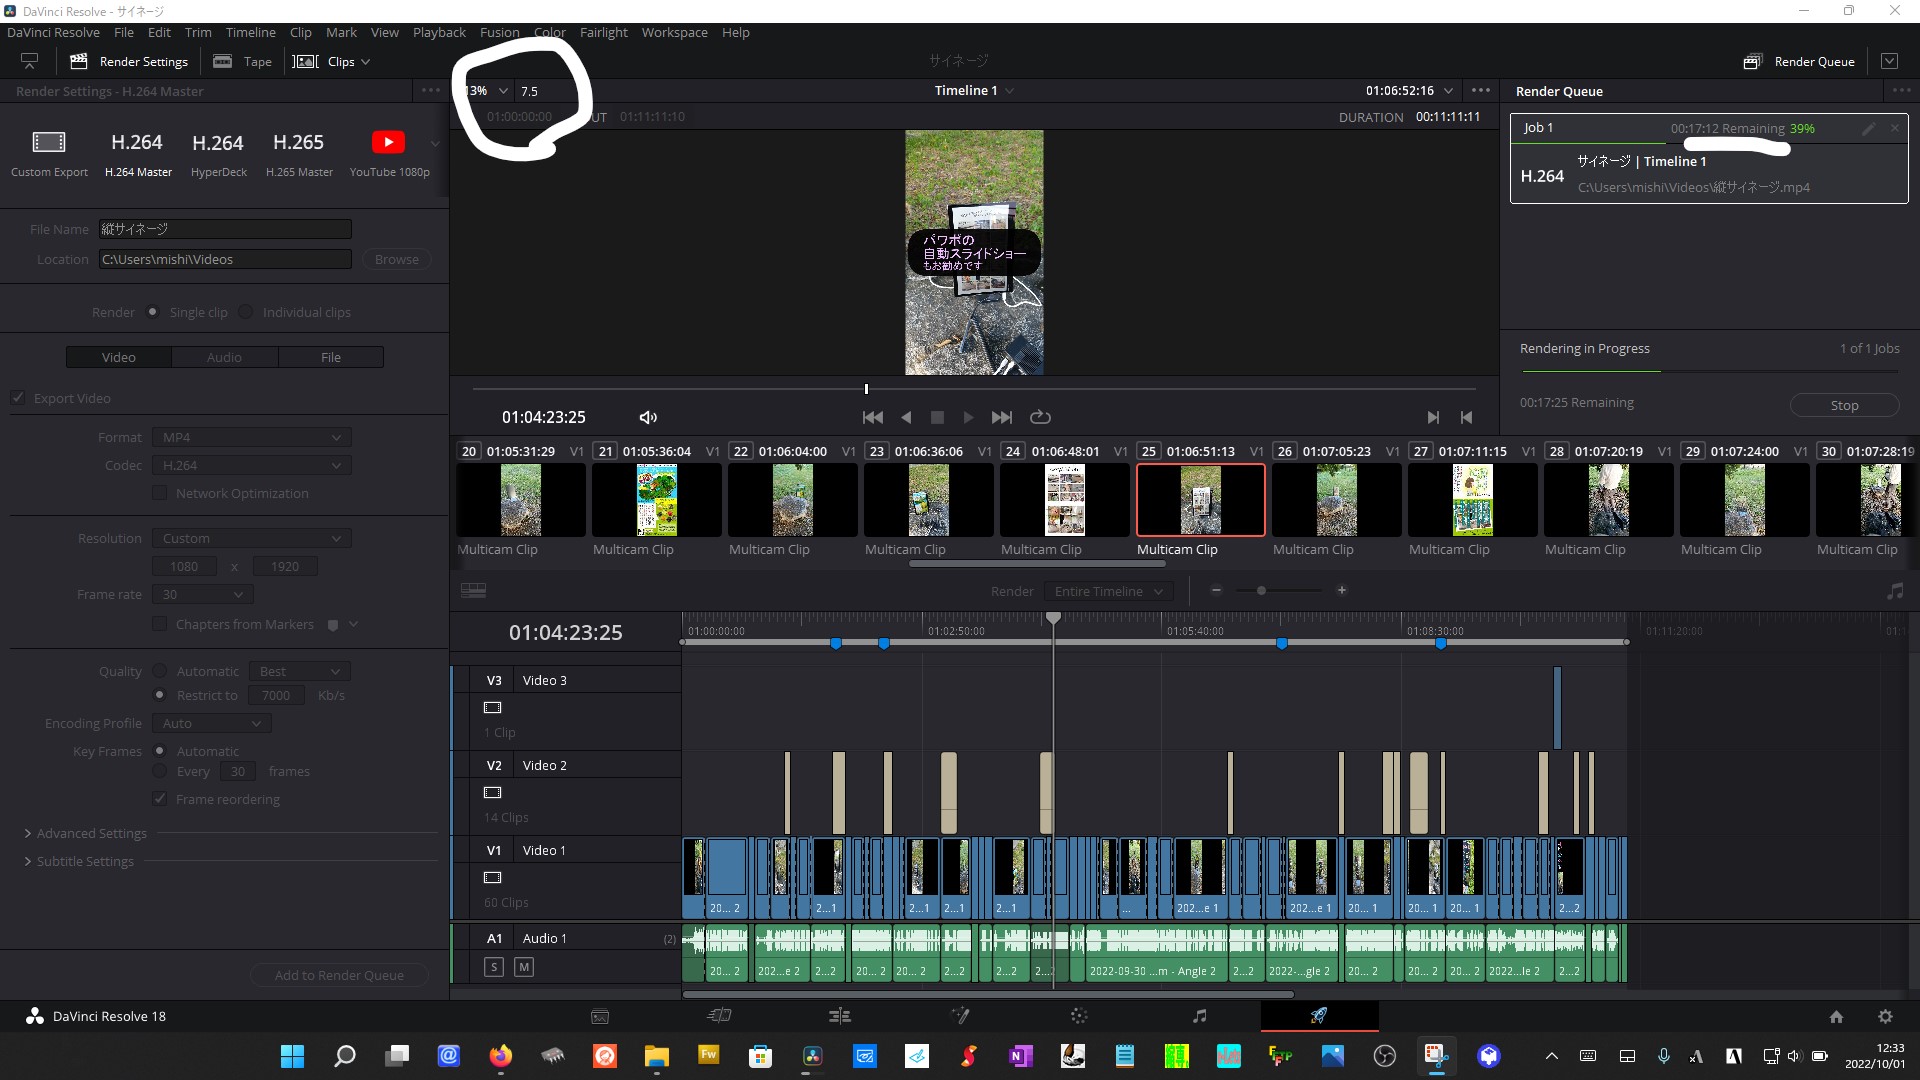Toggle the Export Video checkbox
This screenshot has height=1080, width=1920.
18,398
